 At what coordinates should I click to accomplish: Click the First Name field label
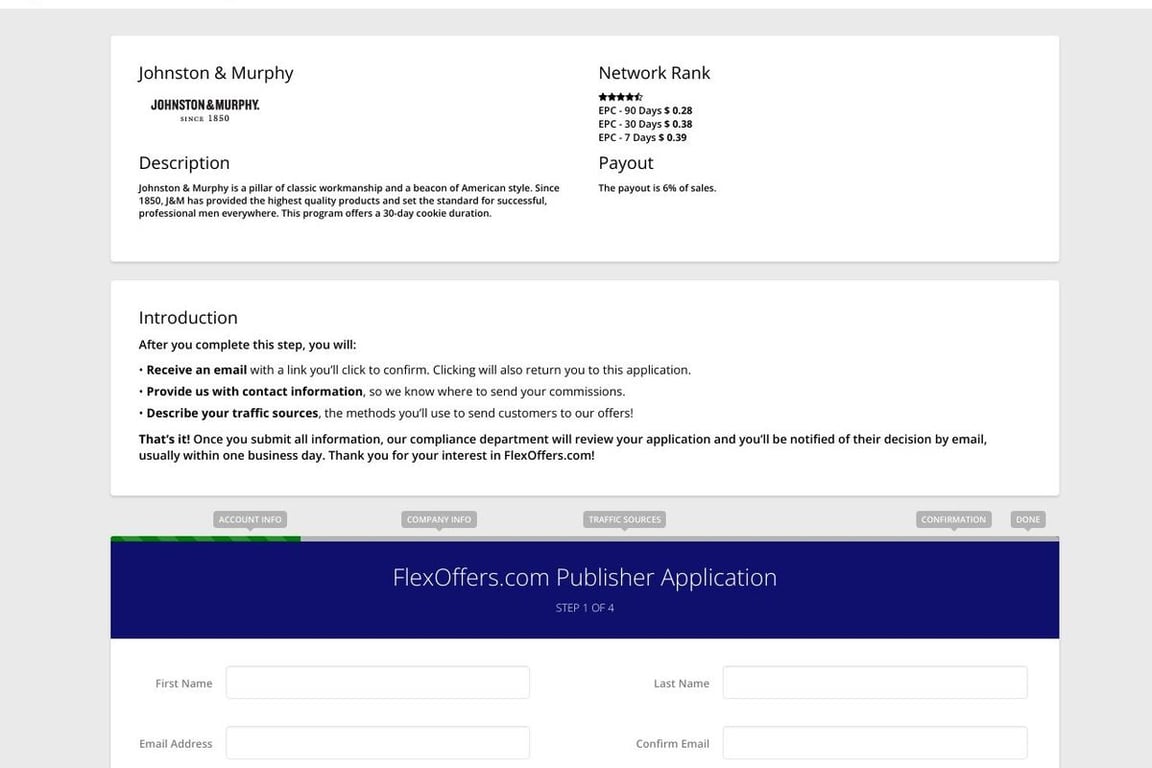click(184, 684)
